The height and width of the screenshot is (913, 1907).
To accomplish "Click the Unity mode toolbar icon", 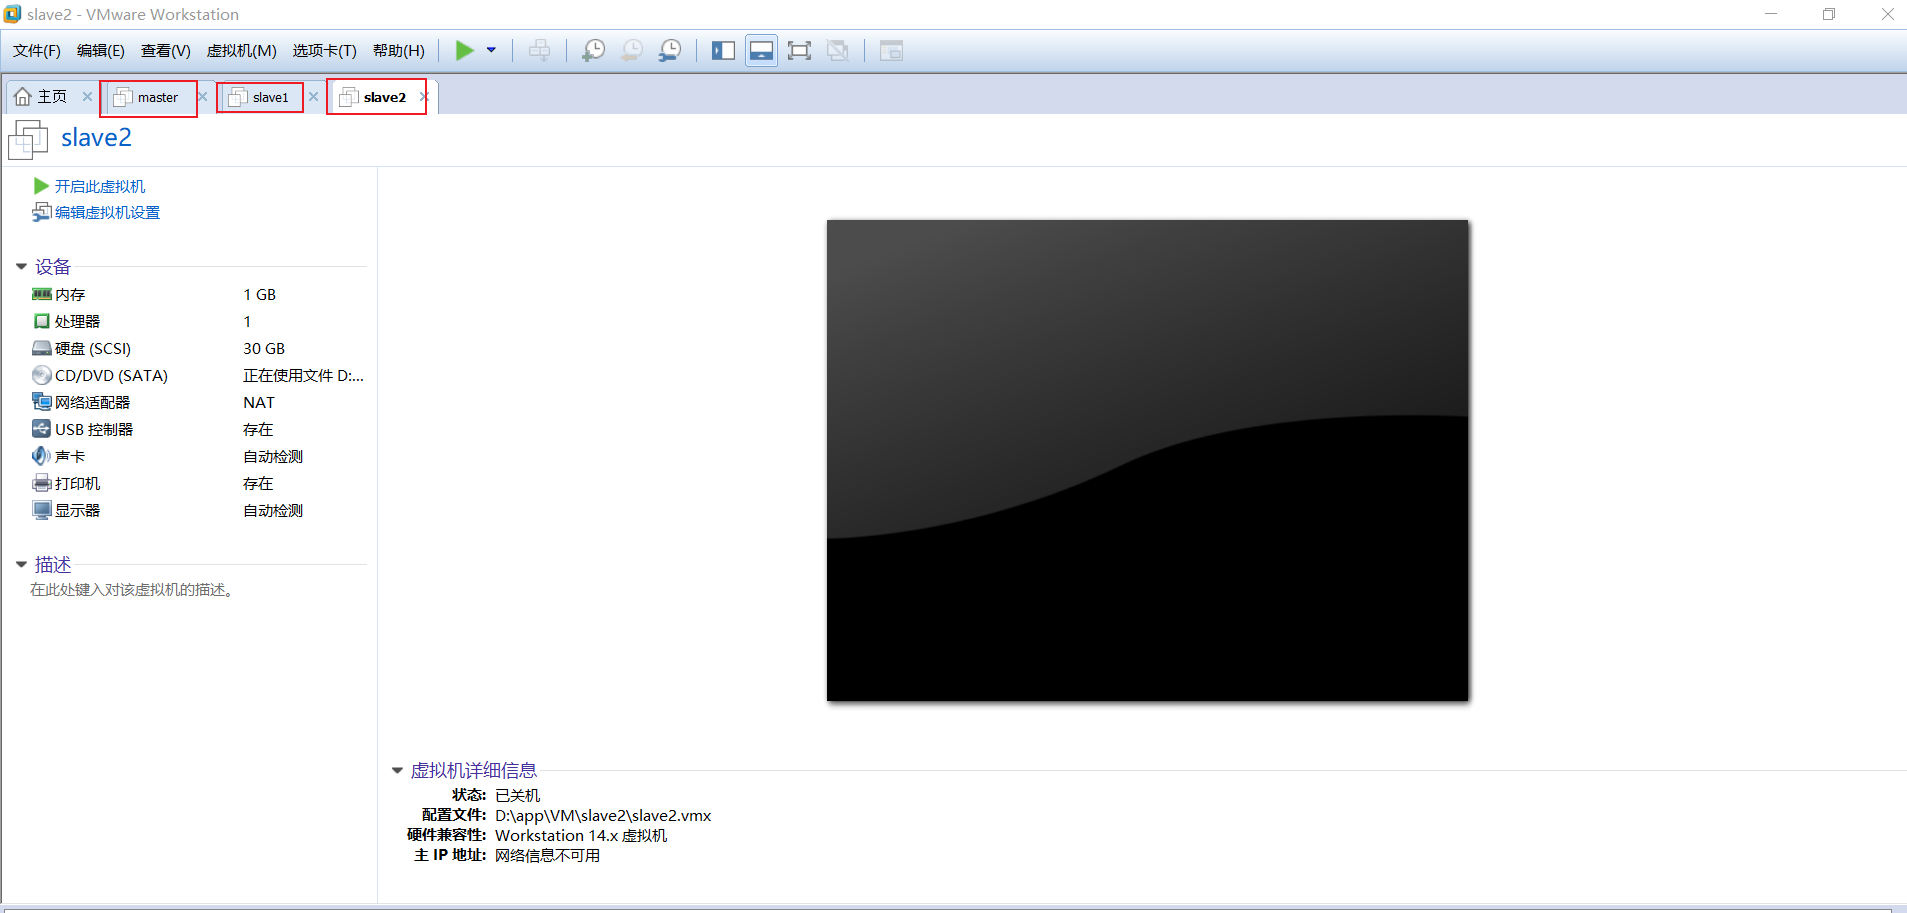I will 838,50.
